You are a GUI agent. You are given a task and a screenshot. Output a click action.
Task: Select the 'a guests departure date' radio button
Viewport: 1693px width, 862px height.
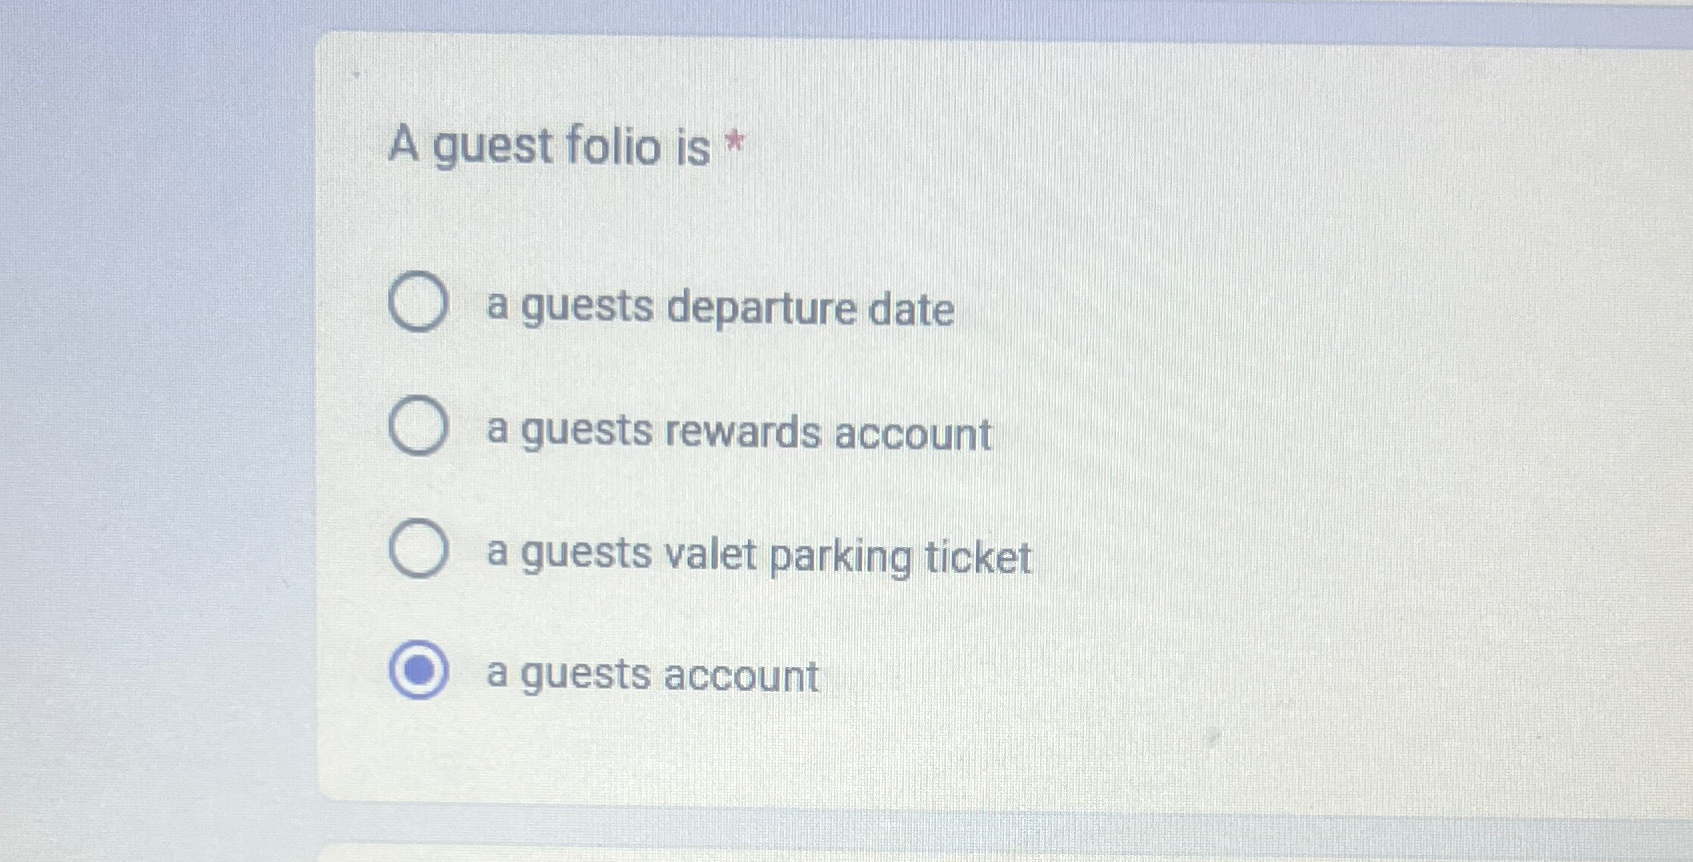tap(419, 302)
